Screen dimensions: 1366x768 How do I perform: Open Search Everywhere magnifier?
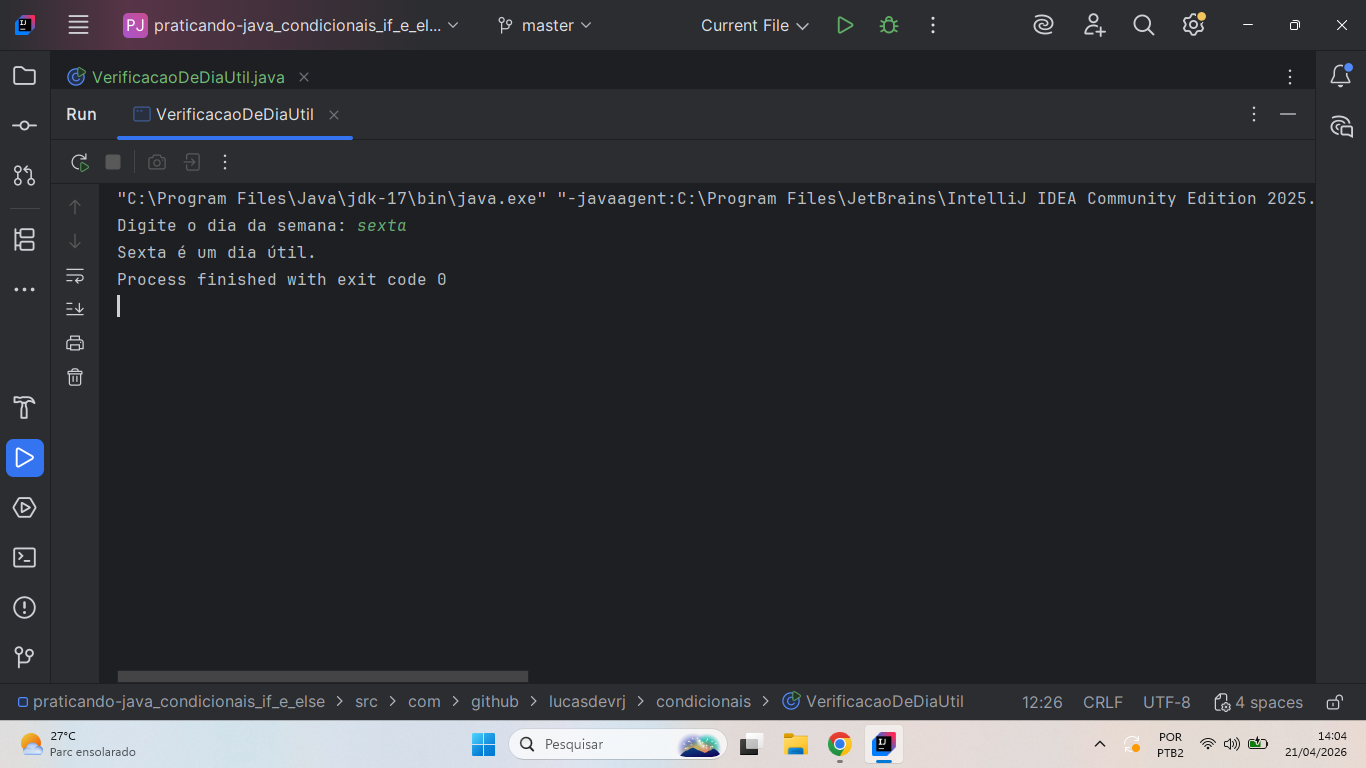pos(1144,25)
